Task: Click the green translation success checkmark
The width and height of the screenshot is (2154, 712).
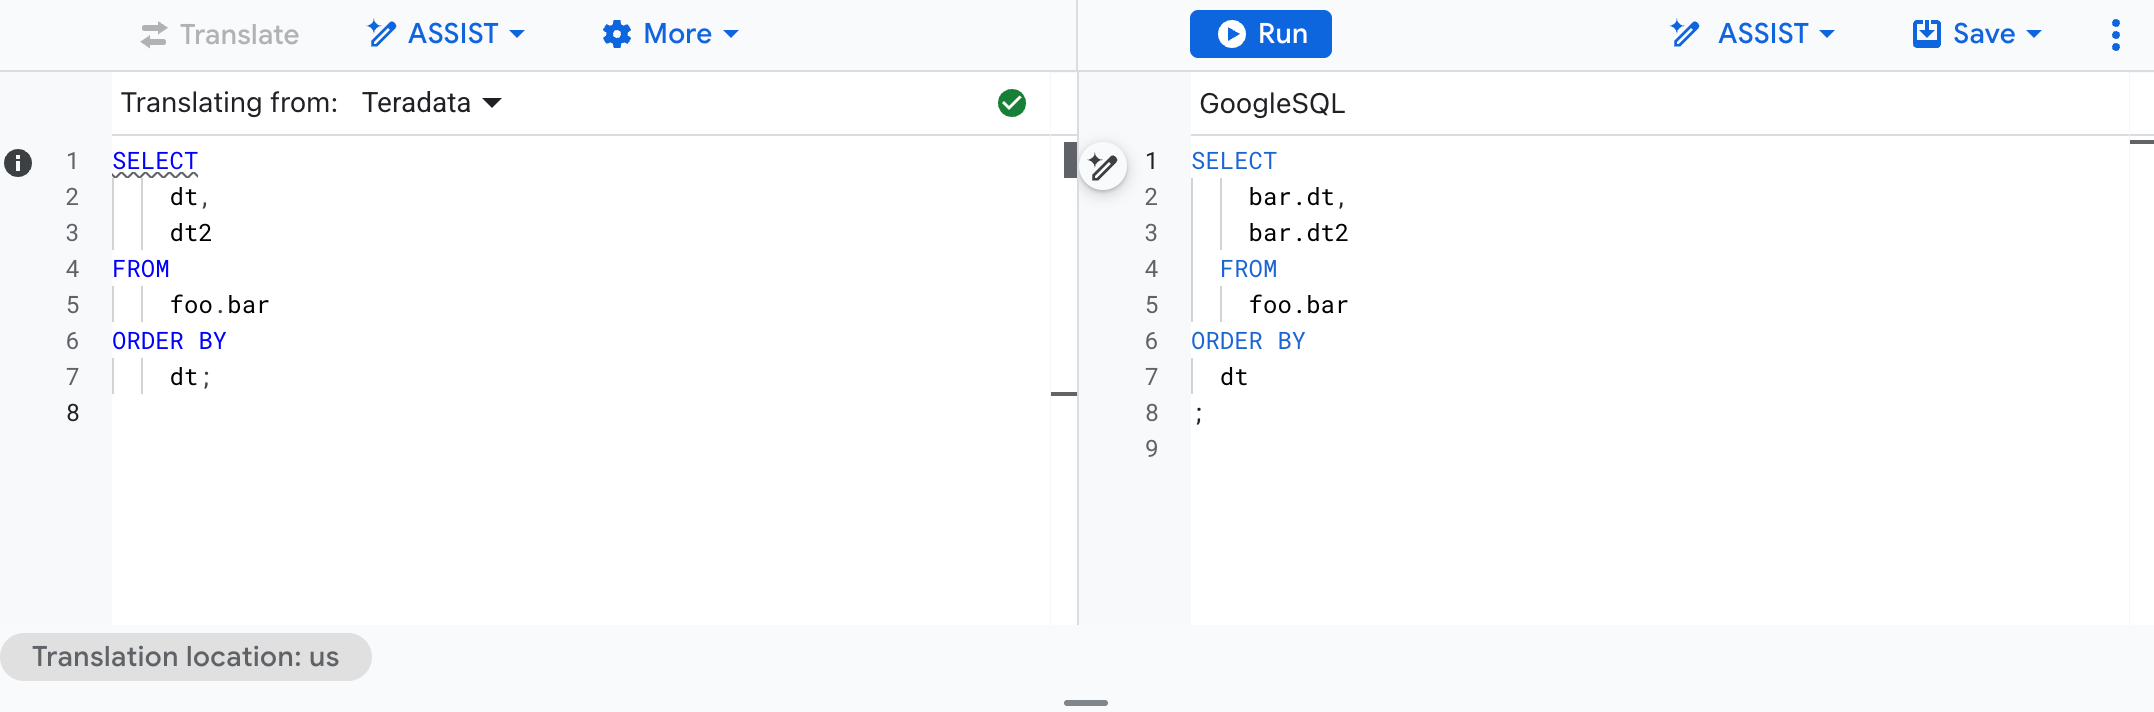Action: pos(1011,103)
